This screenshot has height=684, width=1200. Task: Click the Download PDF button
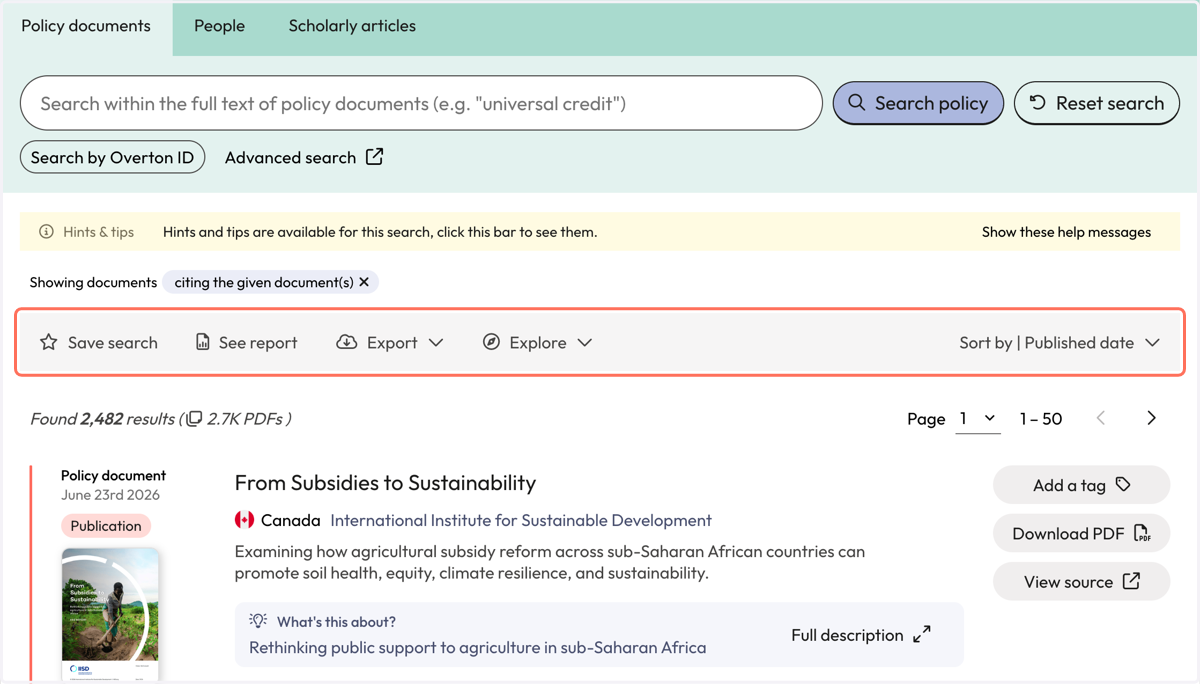(x=1081, y=533)
